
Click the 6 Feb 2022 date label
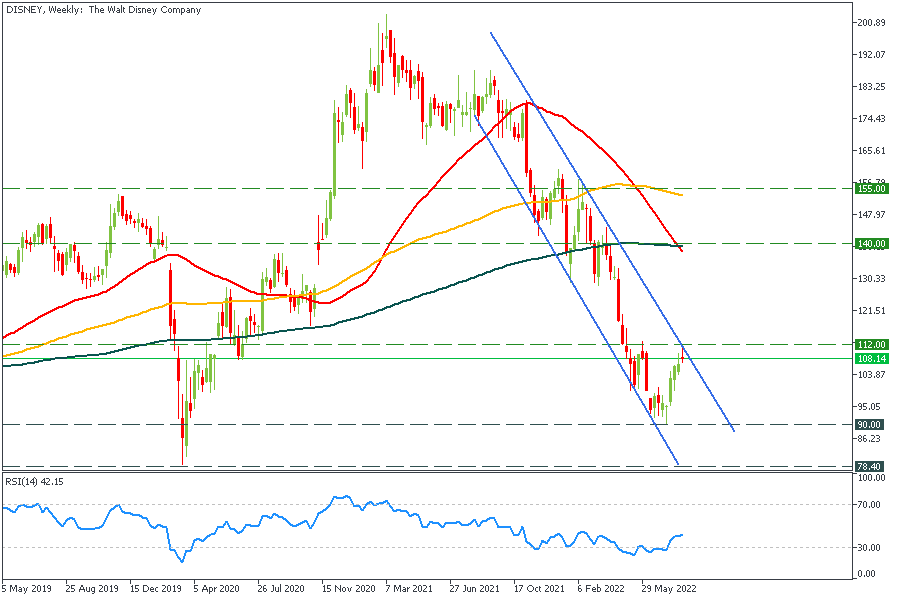[601, 589]
